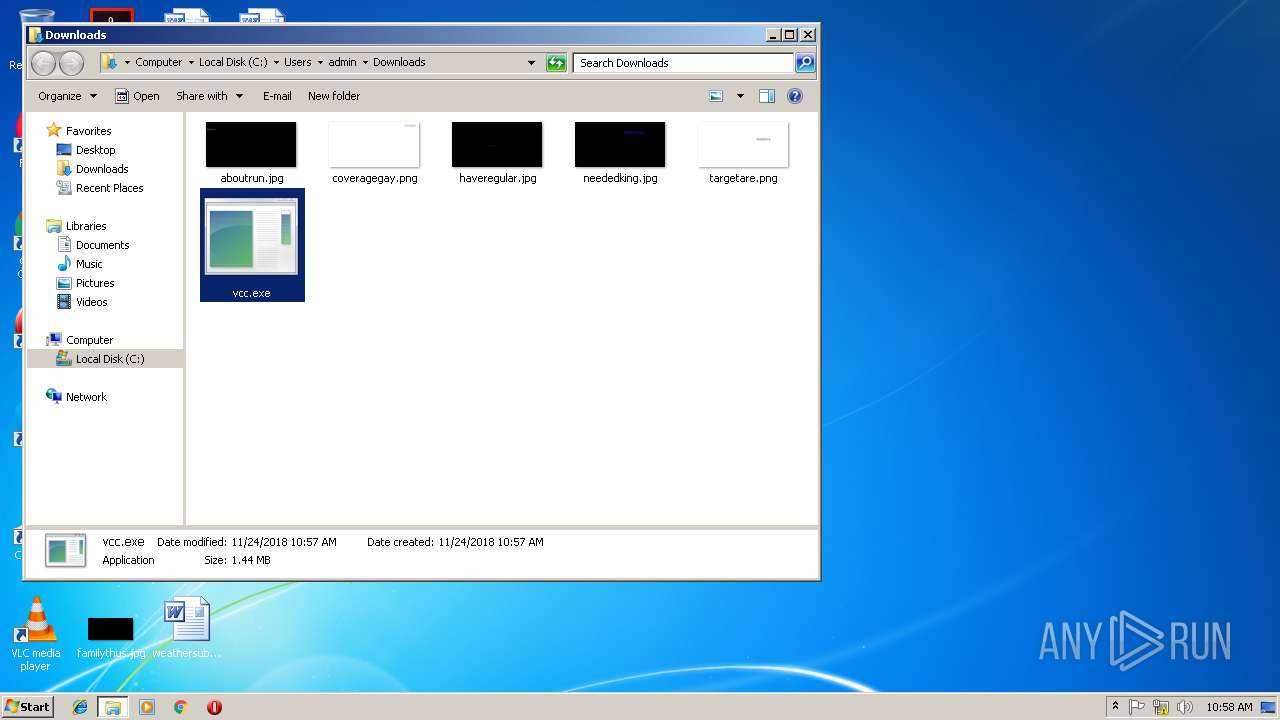The width and height of the screenshot is (1280, 720).
Task: Click the Date modified value in details pane
Action: (284, 542)
